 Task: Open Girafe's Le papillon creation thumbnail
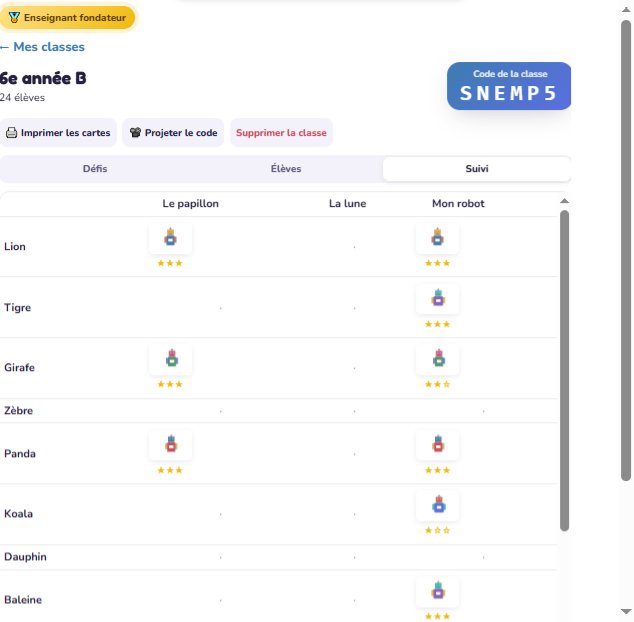(170, 359)
